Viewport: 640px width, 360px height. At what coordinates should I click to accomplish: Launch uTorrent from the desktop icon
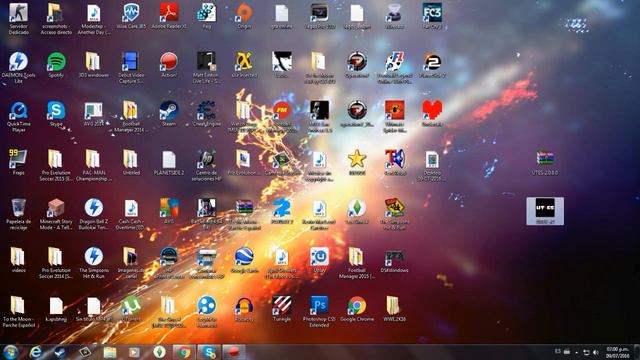(x=131, y=309)
